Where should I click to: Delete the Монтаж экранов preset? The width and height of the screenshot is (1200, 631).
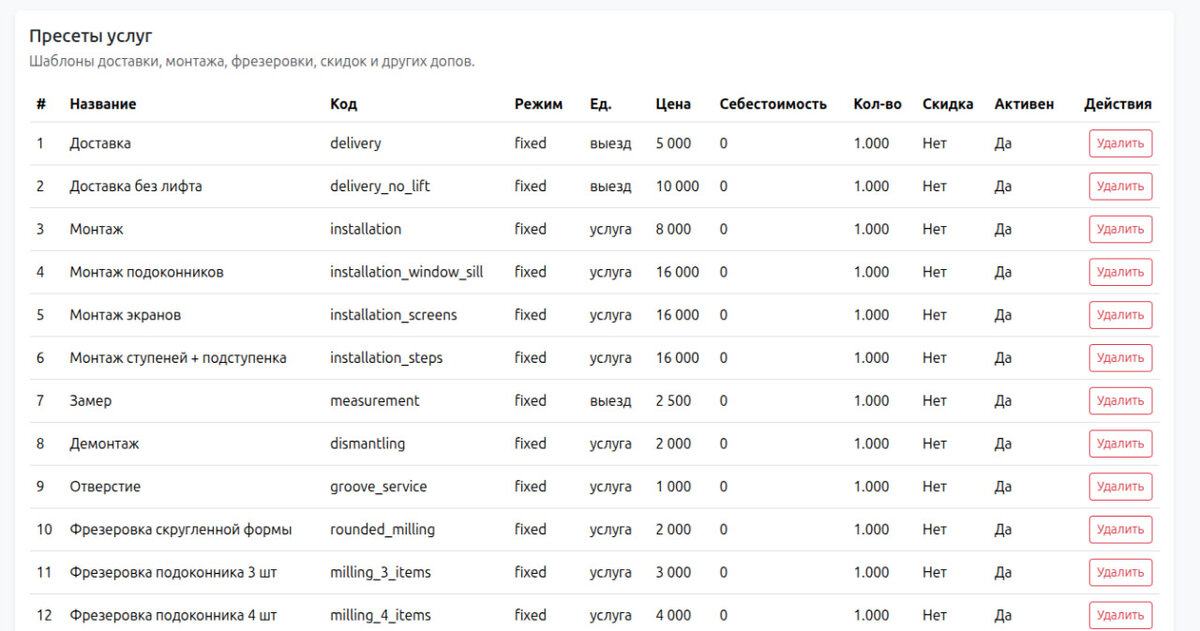click(x=1120, y=315)
